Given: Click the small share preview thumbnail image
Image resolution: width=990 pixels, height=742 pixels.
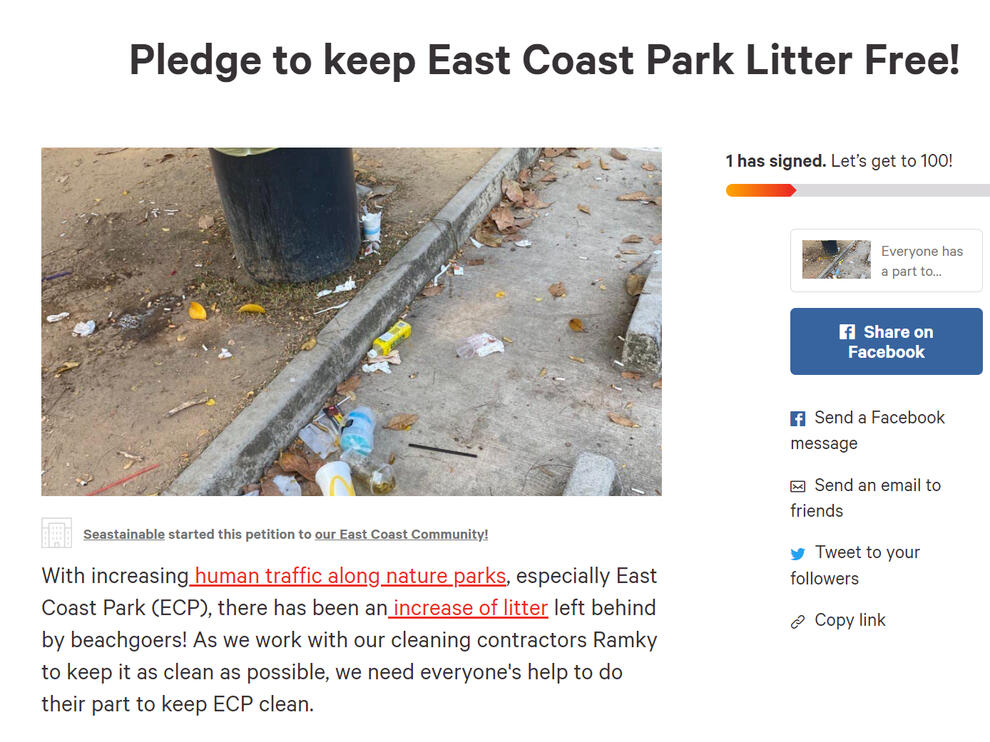Looking at the screenshot, I should (x=836, y=260).
